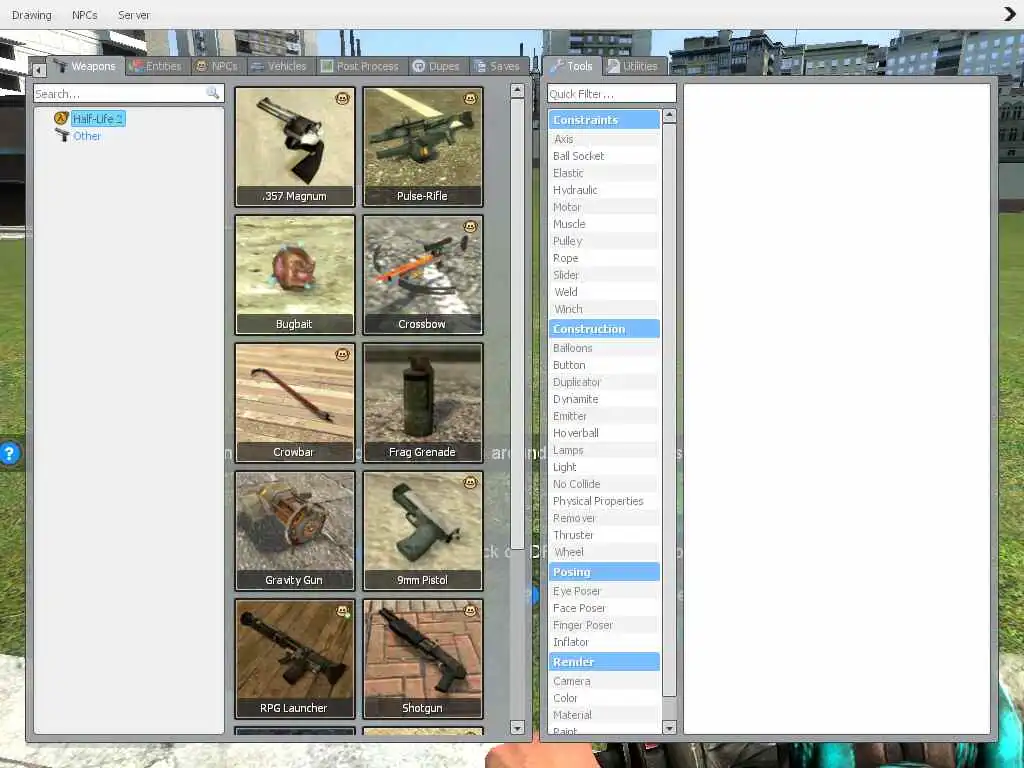1024x768 pixels.
Task: Collapse the Constraints section header
Action: pyautogui.click(x=604, y=120)
